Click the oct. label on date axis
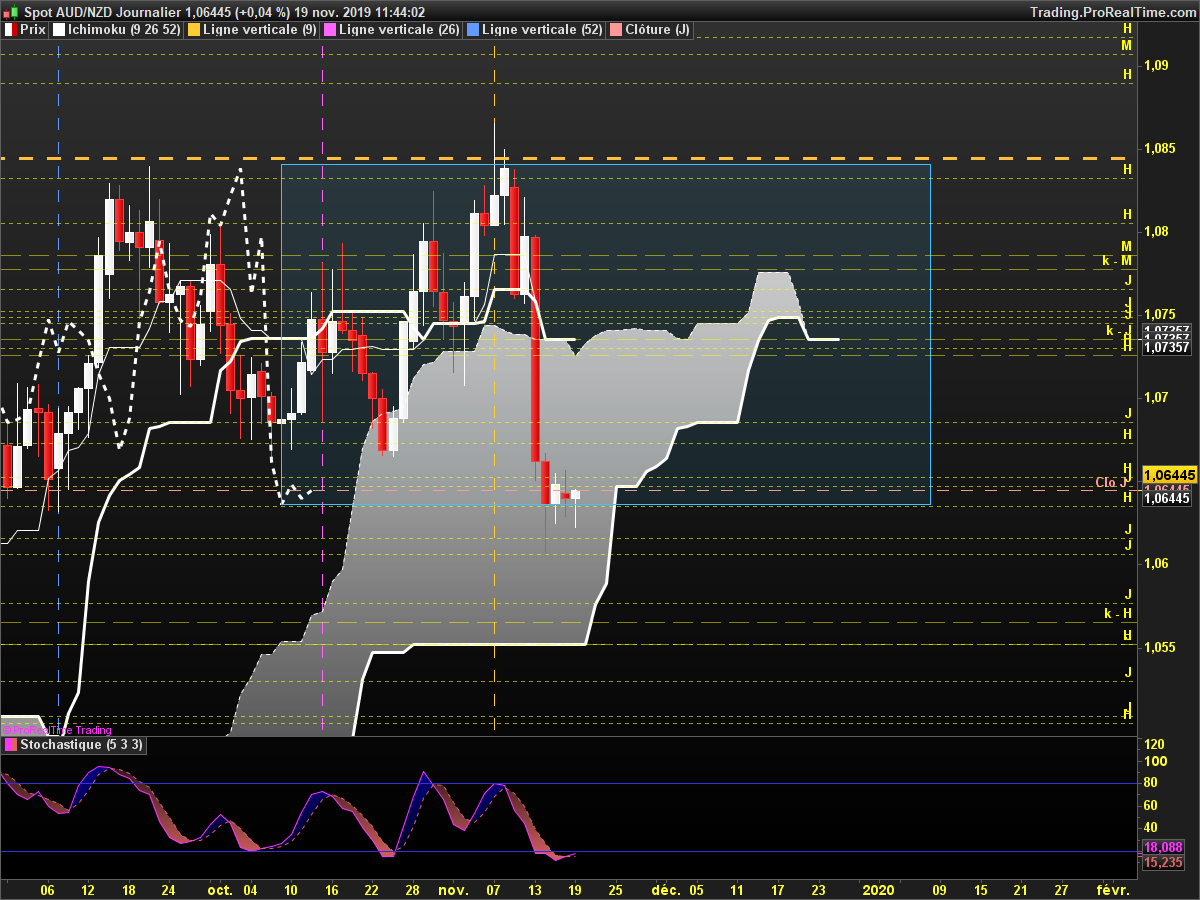Viewport: 1200px width, 900px height. pos(220,889)
